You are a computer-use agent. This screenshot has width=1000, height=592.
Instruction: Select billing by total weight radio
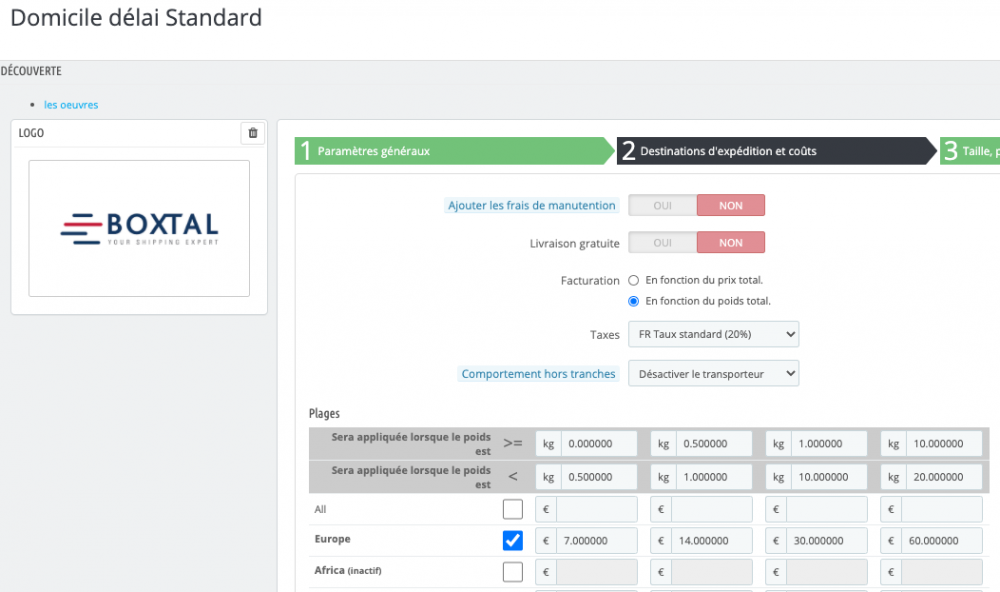coord(633,301)
